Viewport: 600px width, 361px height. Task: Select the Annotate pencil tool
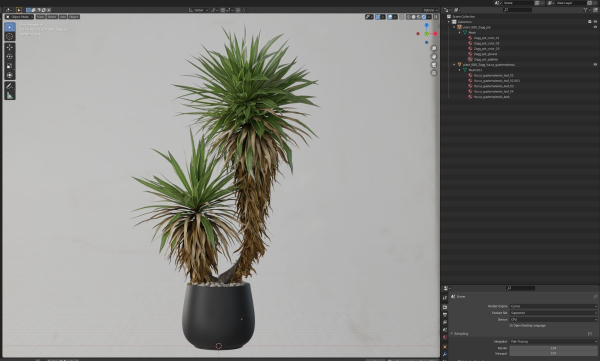click(x=10, y=86)
